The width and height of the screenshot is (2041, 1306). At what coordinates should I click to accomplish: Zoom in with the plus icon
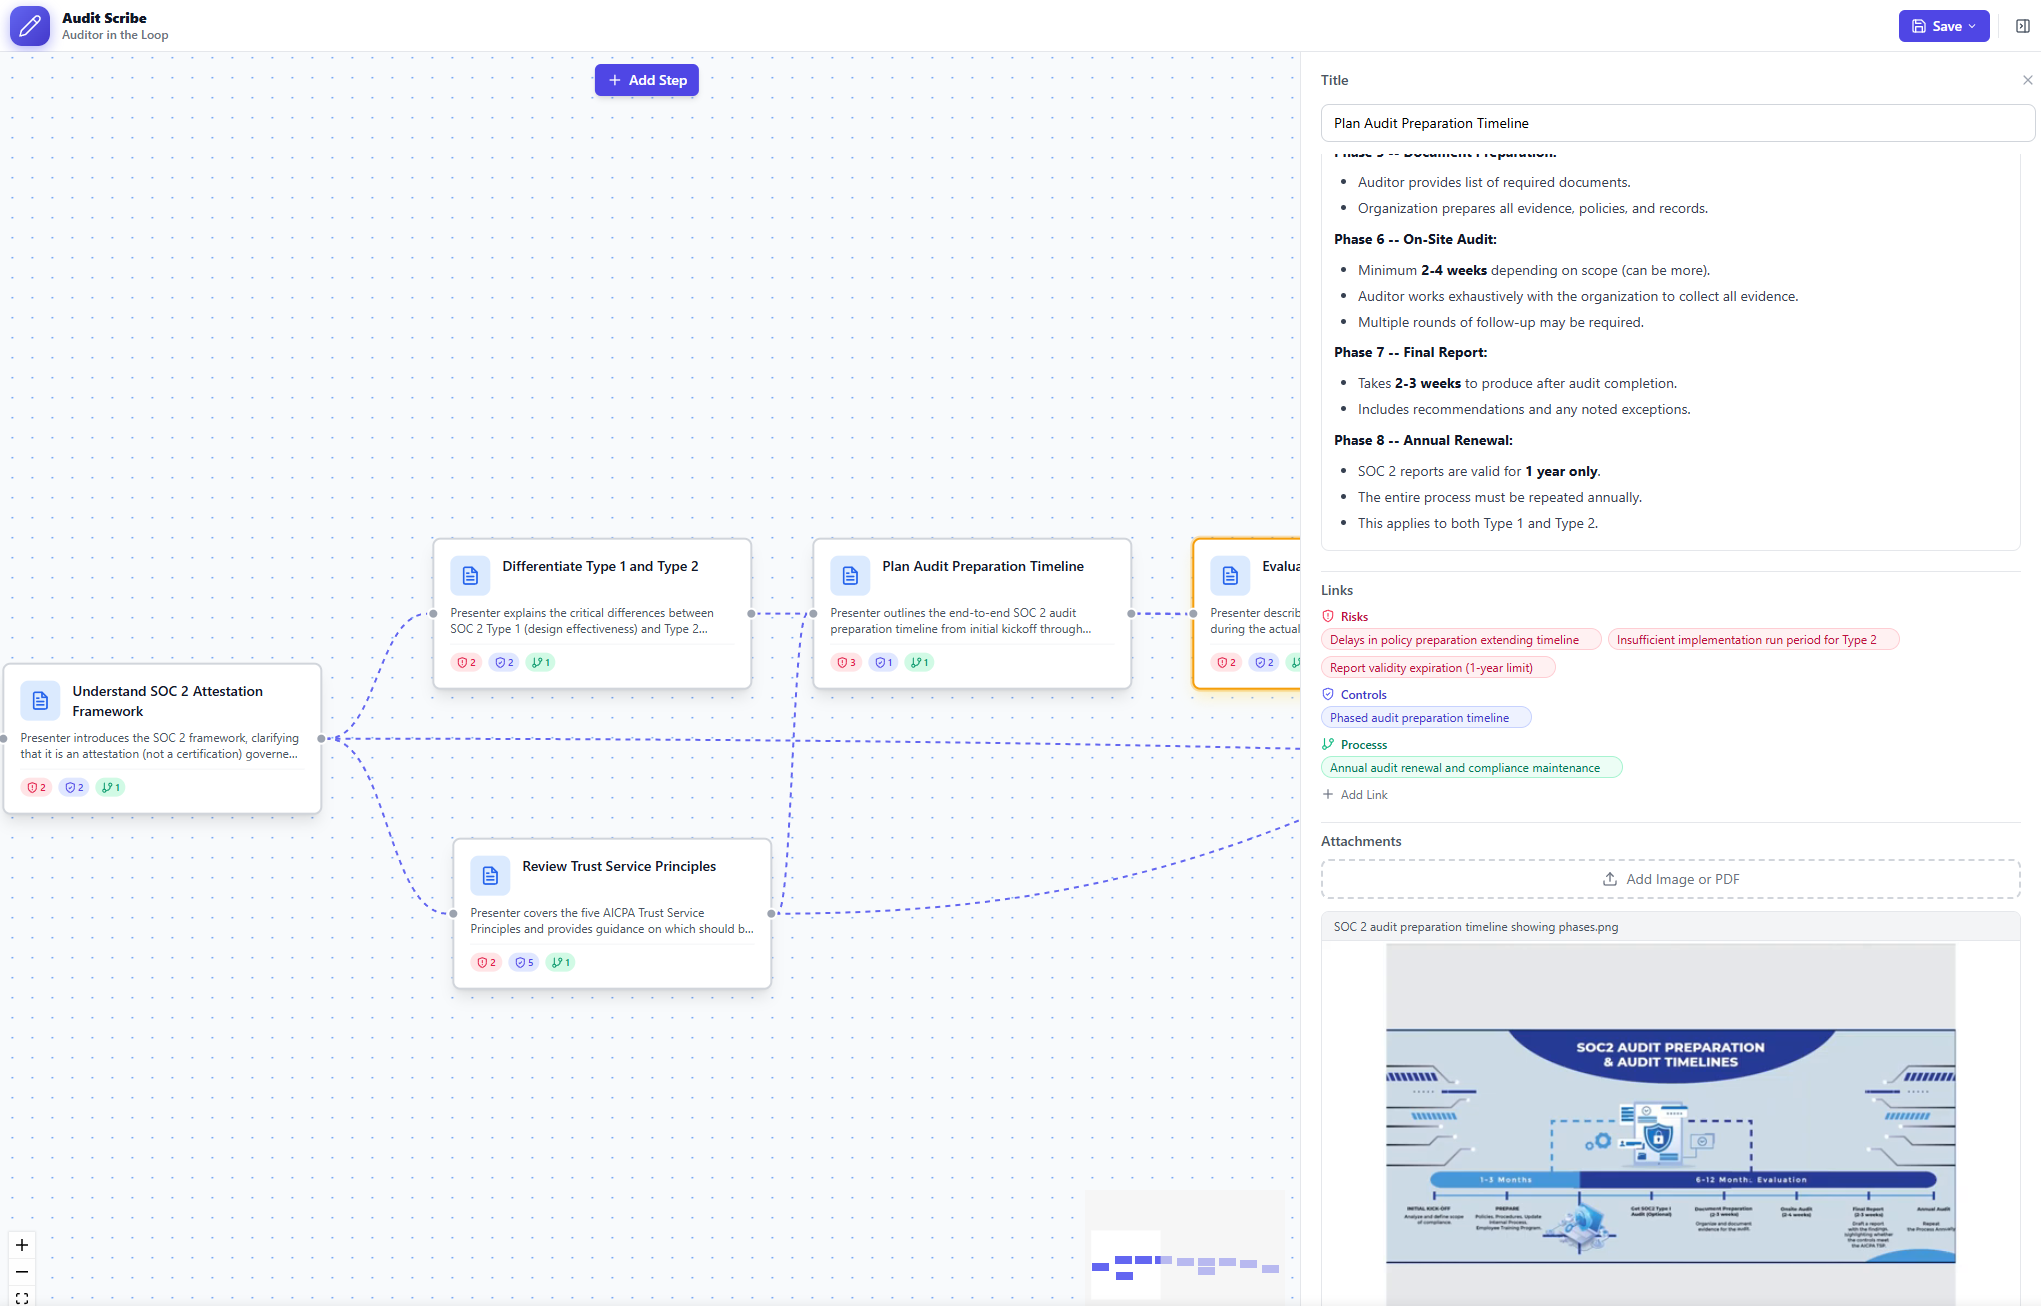[21, 1245]
